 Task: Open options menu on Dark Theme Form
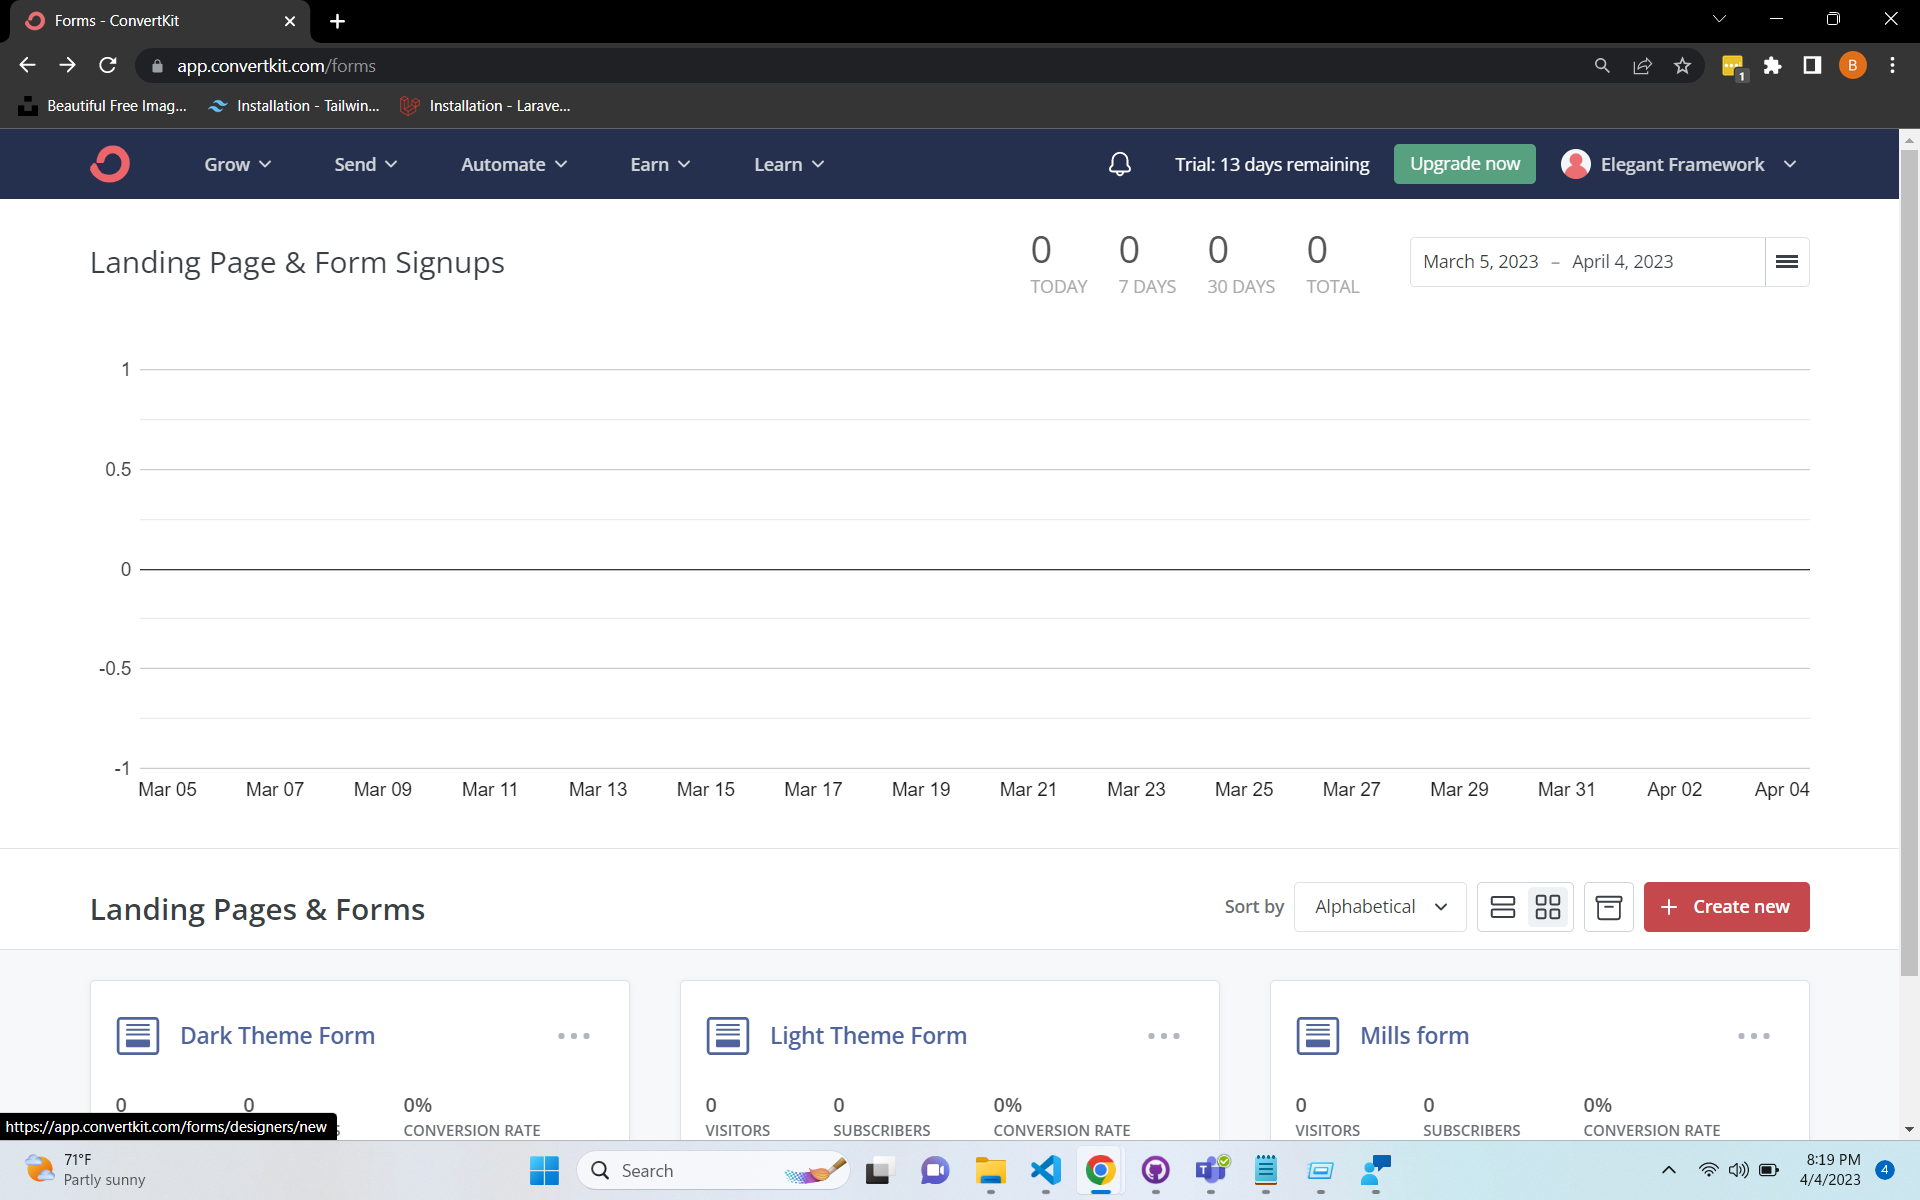(x=573, y=1036)
